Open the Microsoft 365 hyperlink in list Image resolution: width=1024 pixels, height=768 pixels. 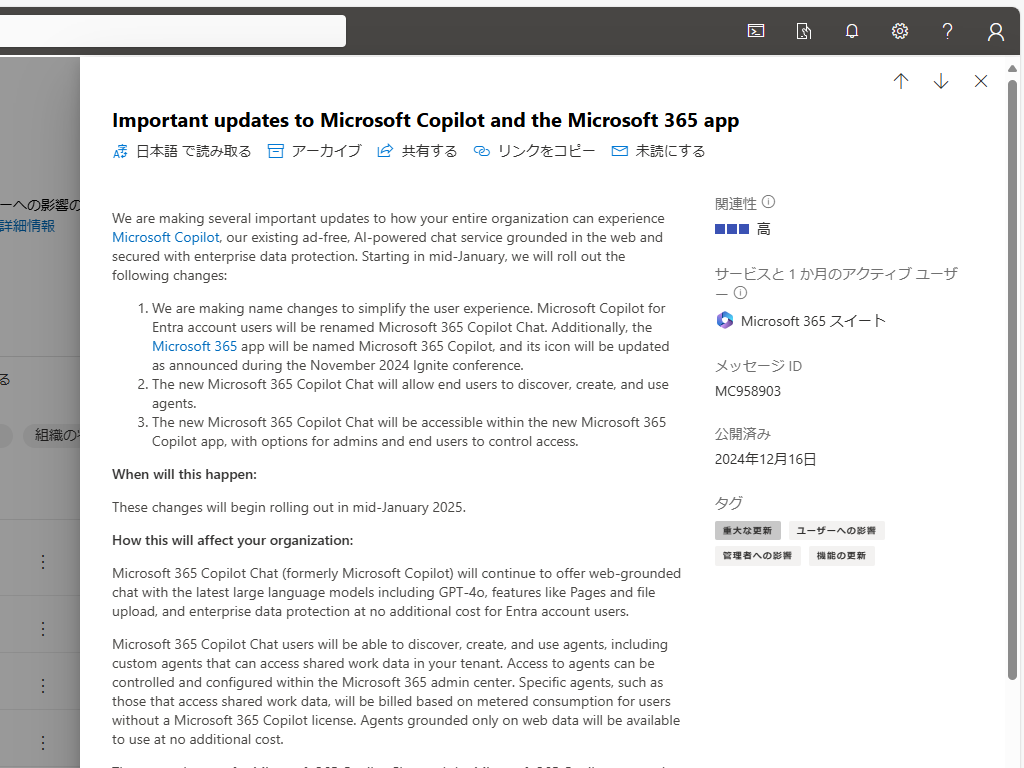pos(194,346)
